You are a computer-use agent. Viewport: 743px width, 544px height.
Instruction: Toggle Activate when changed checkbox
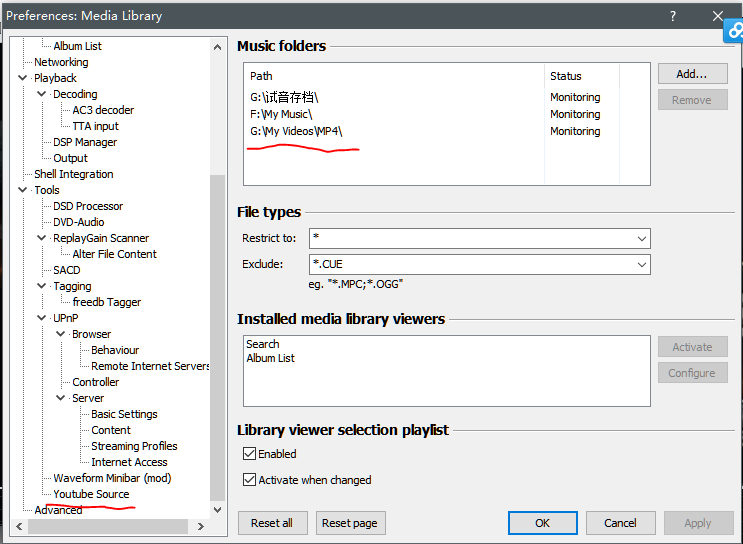coord(250,480)
